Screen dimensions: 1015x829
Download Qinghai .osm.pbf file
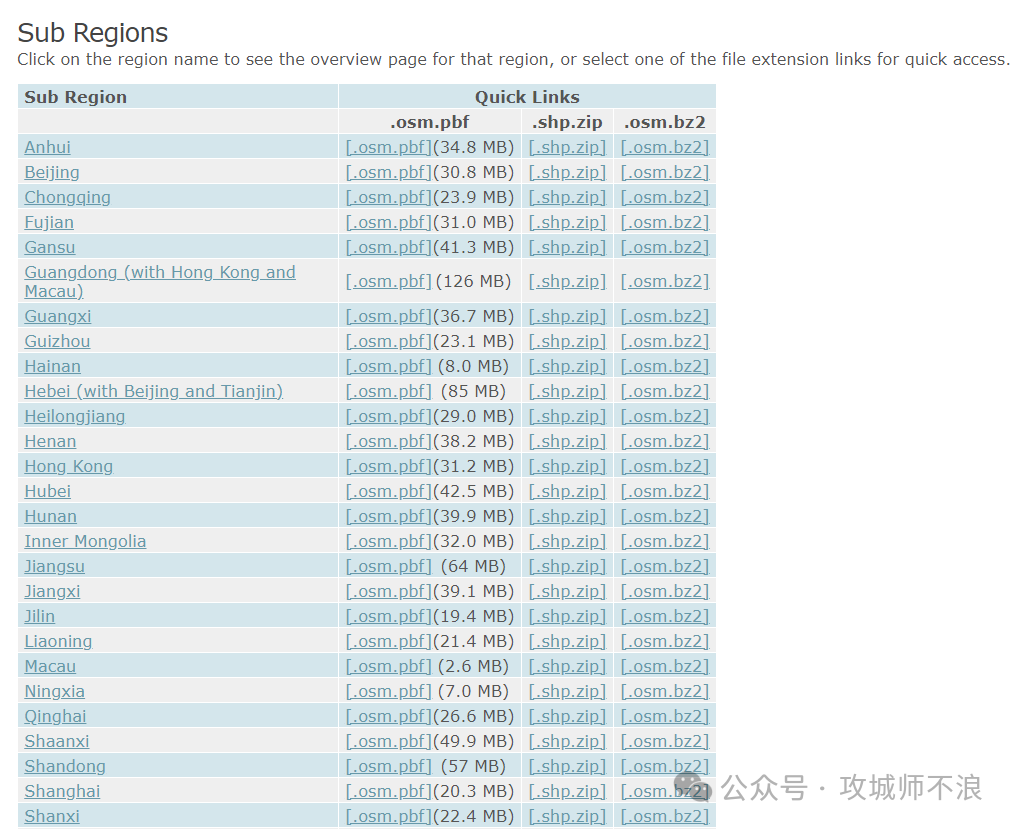click(x=388, y=717)
